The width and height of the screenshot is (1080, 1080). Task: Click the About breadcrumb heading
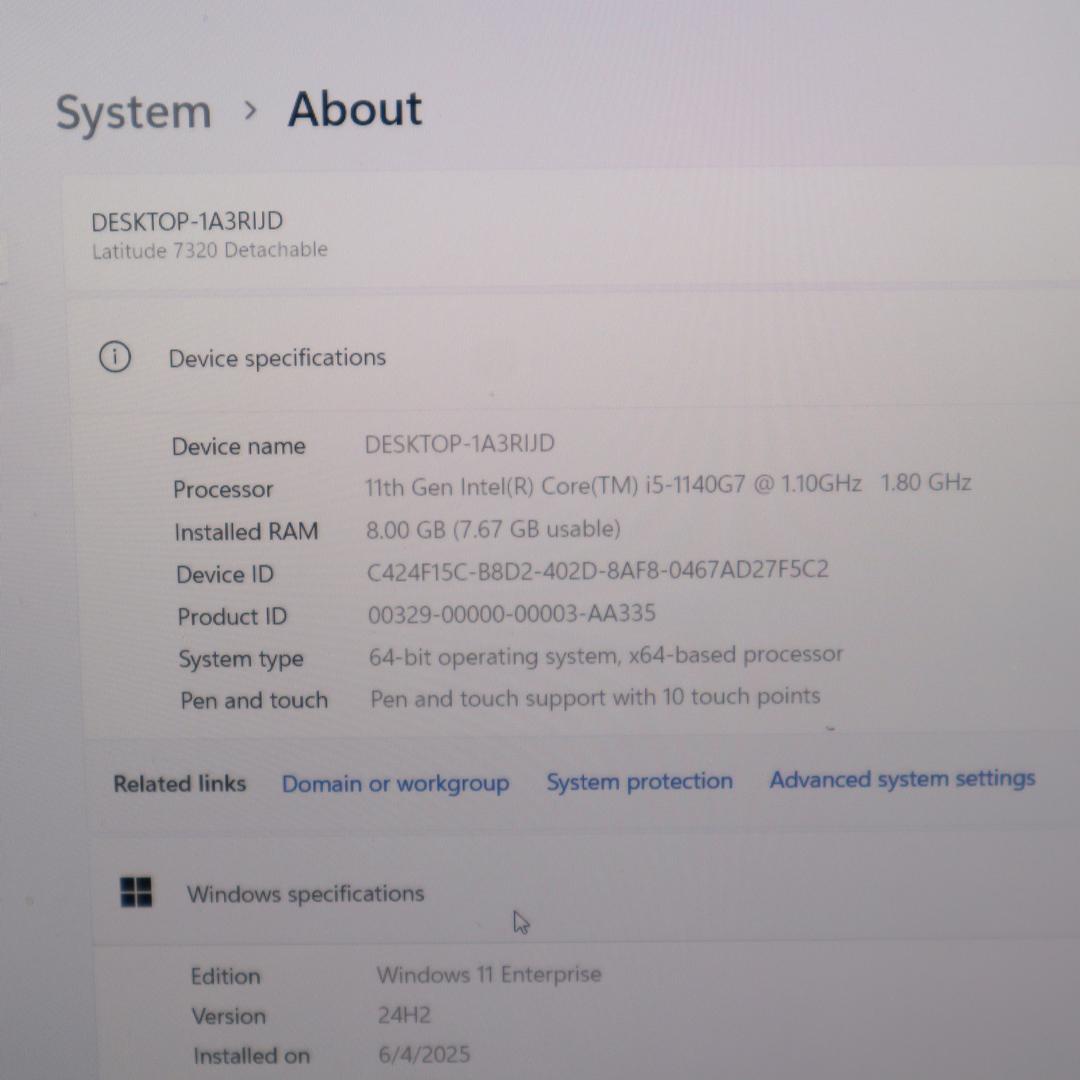pyautogui.click(x=355, y=109)
